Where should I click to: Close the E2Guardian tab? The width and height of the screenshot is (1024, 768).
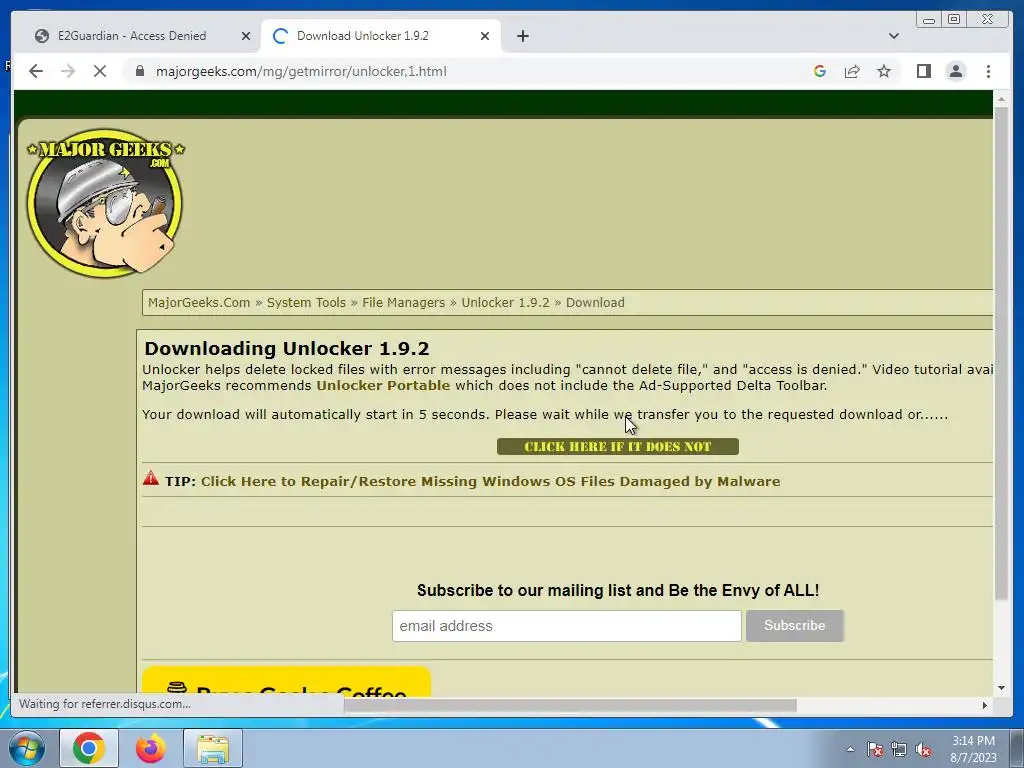pyautogui.click(x=246, y=36)
